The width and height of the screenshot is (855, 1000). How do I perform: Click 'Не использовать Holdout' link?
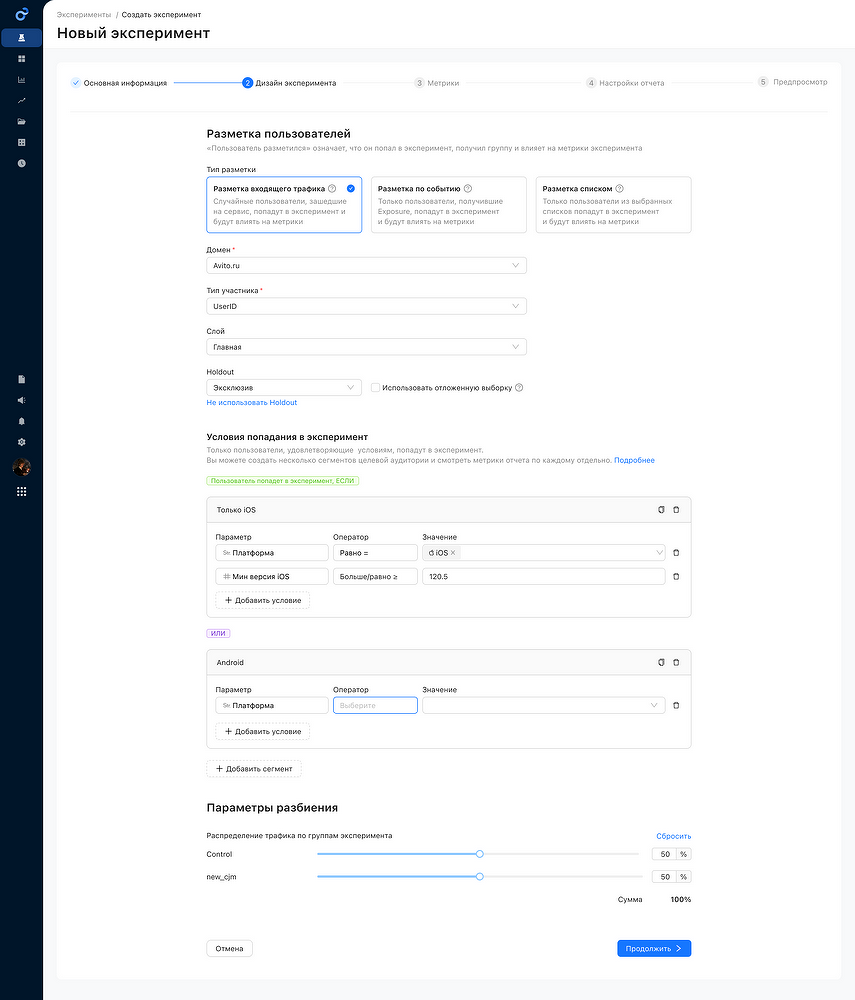(251, 403)
